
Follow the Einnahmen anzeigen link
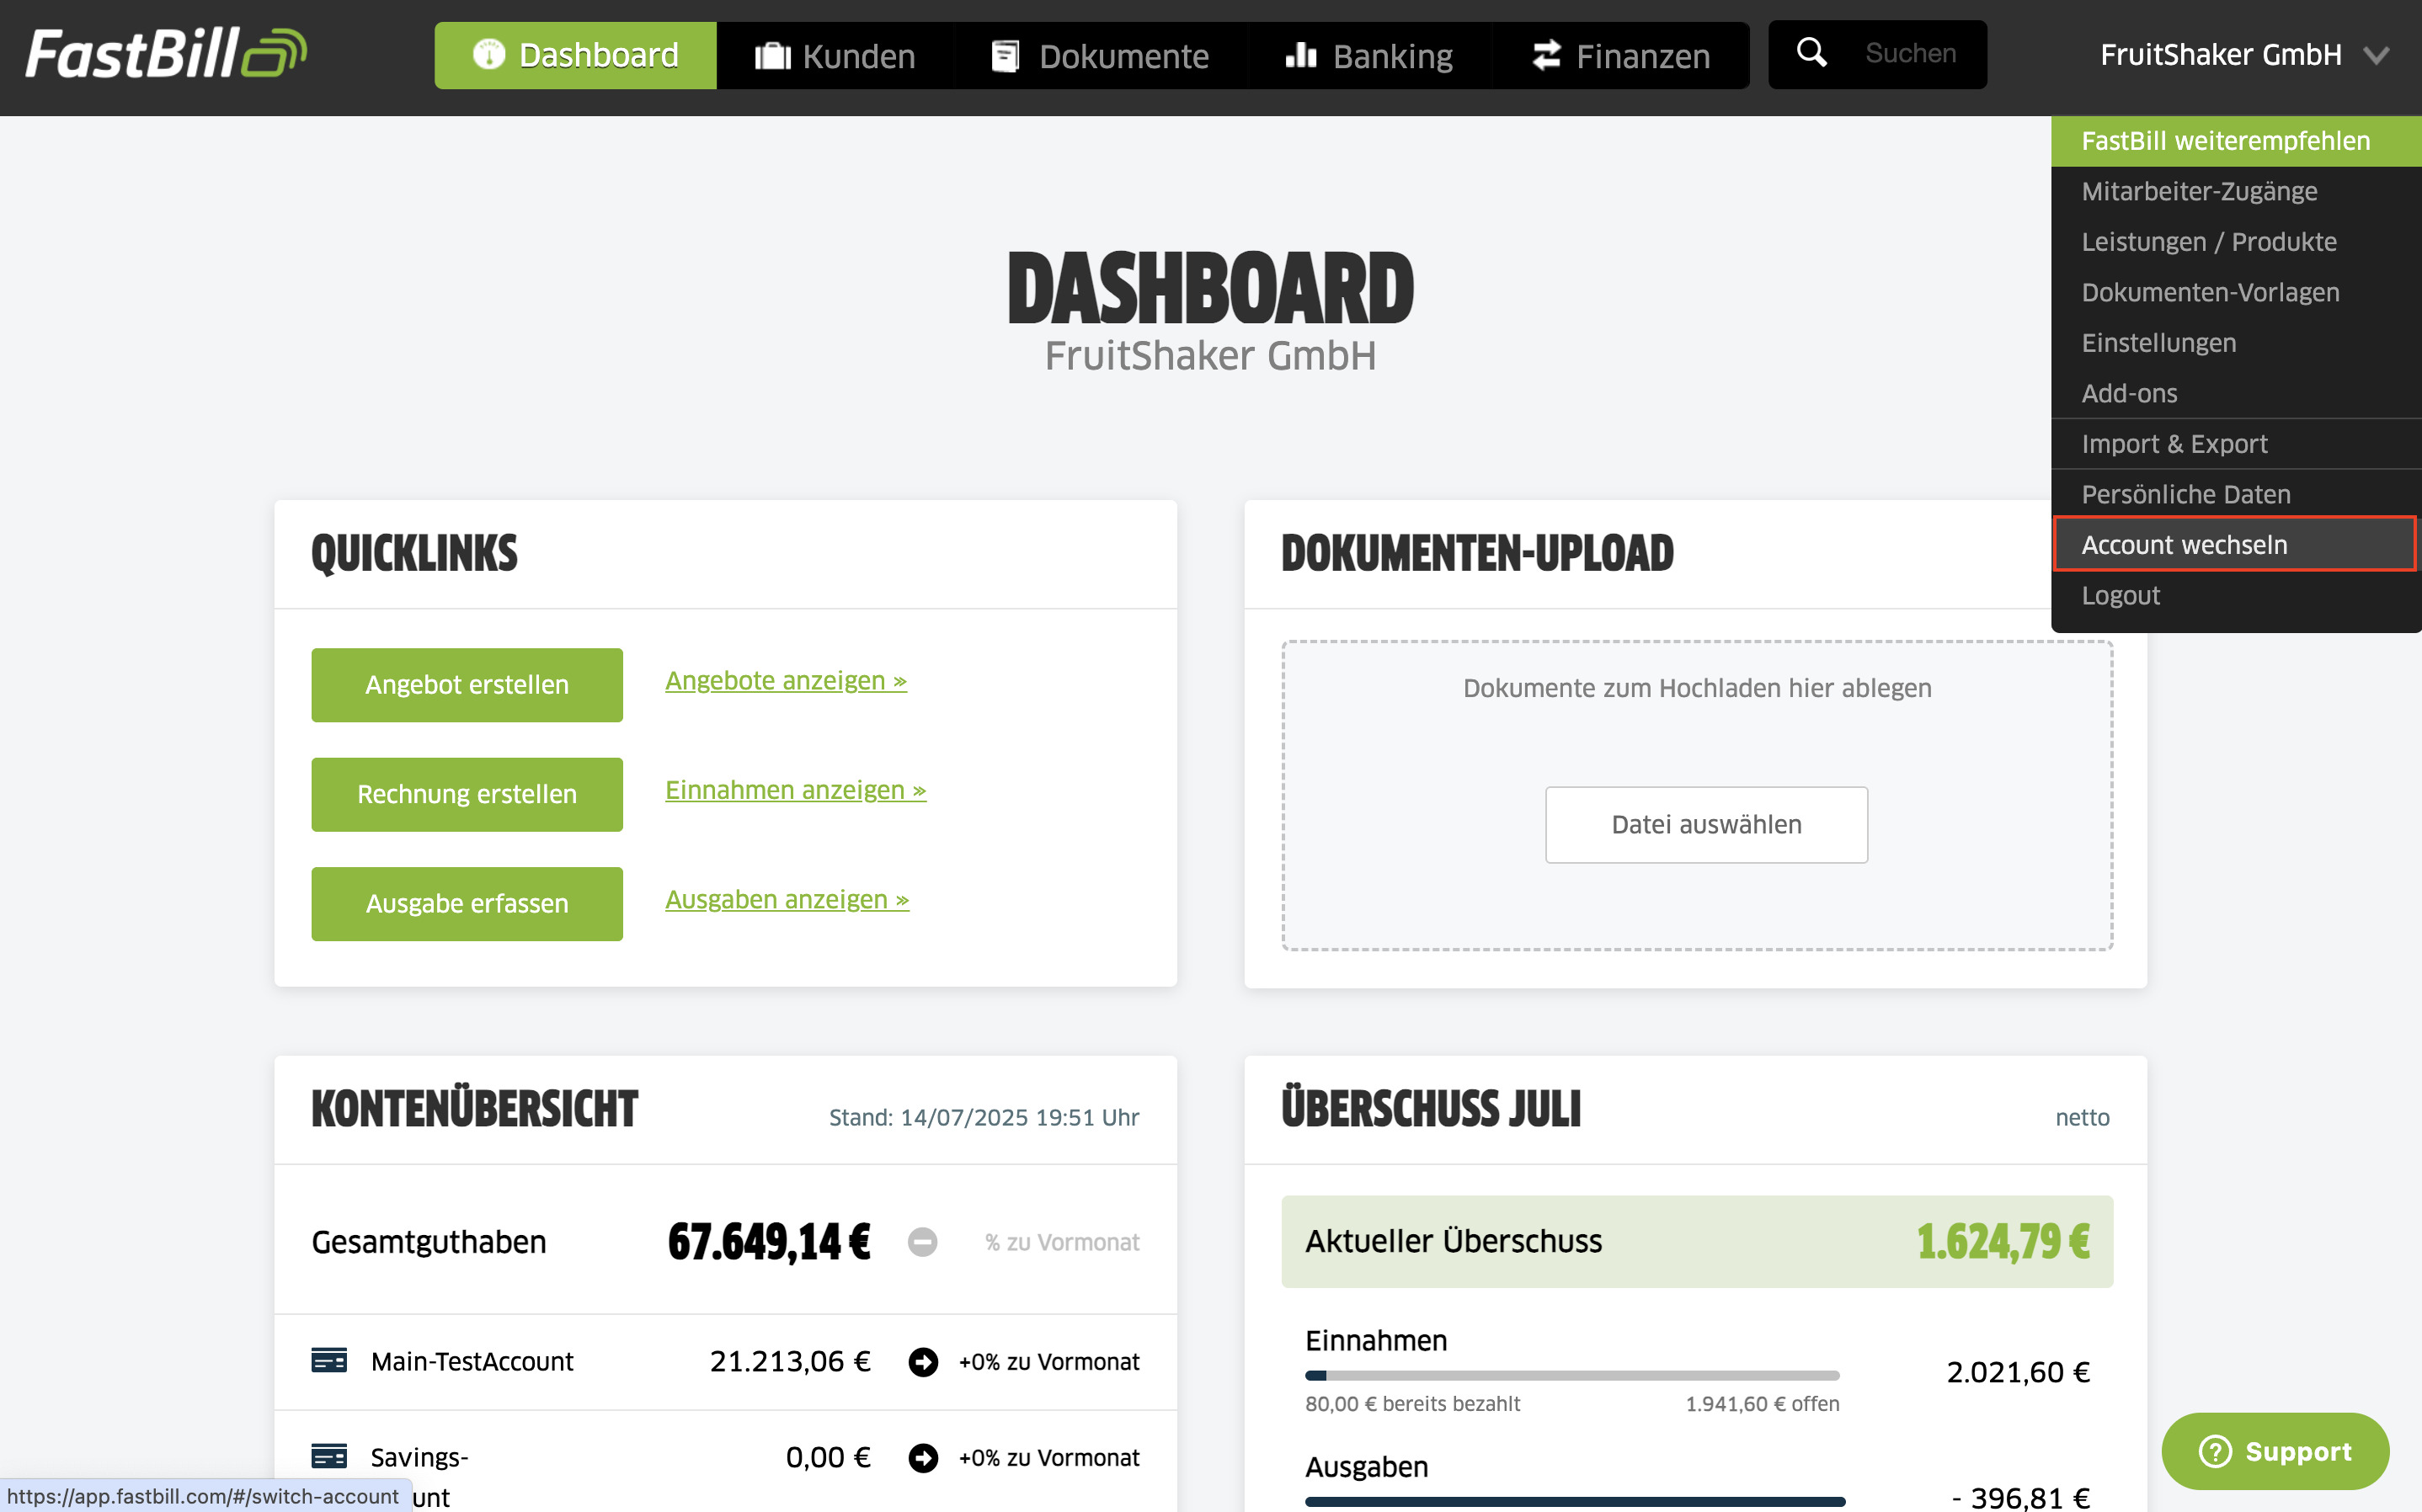(x=796, y=790)
